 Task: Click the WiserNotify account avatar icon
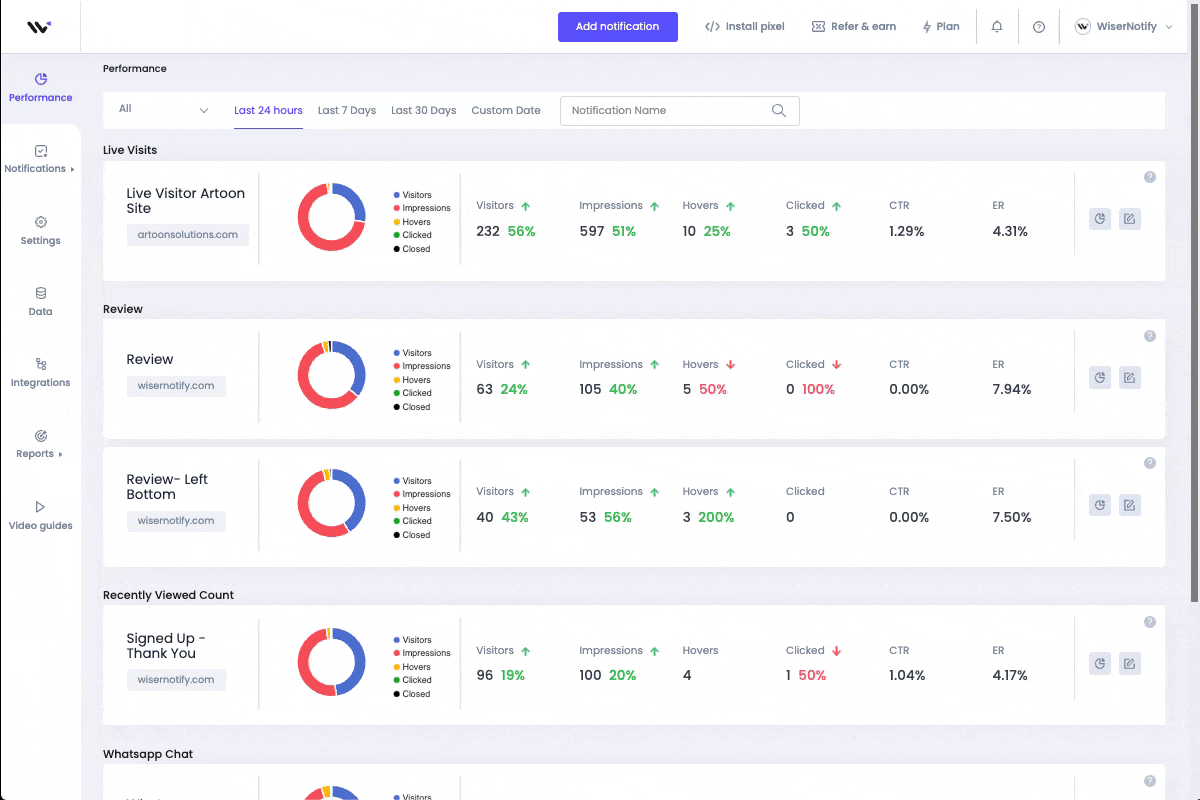[1083, 27]
